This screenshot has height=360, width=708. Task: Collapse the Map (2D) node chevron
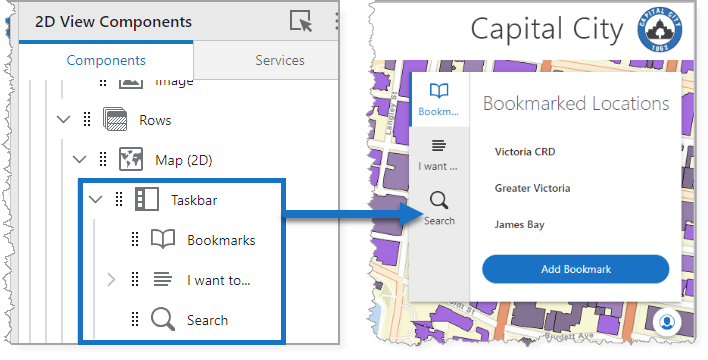(80, 159)
